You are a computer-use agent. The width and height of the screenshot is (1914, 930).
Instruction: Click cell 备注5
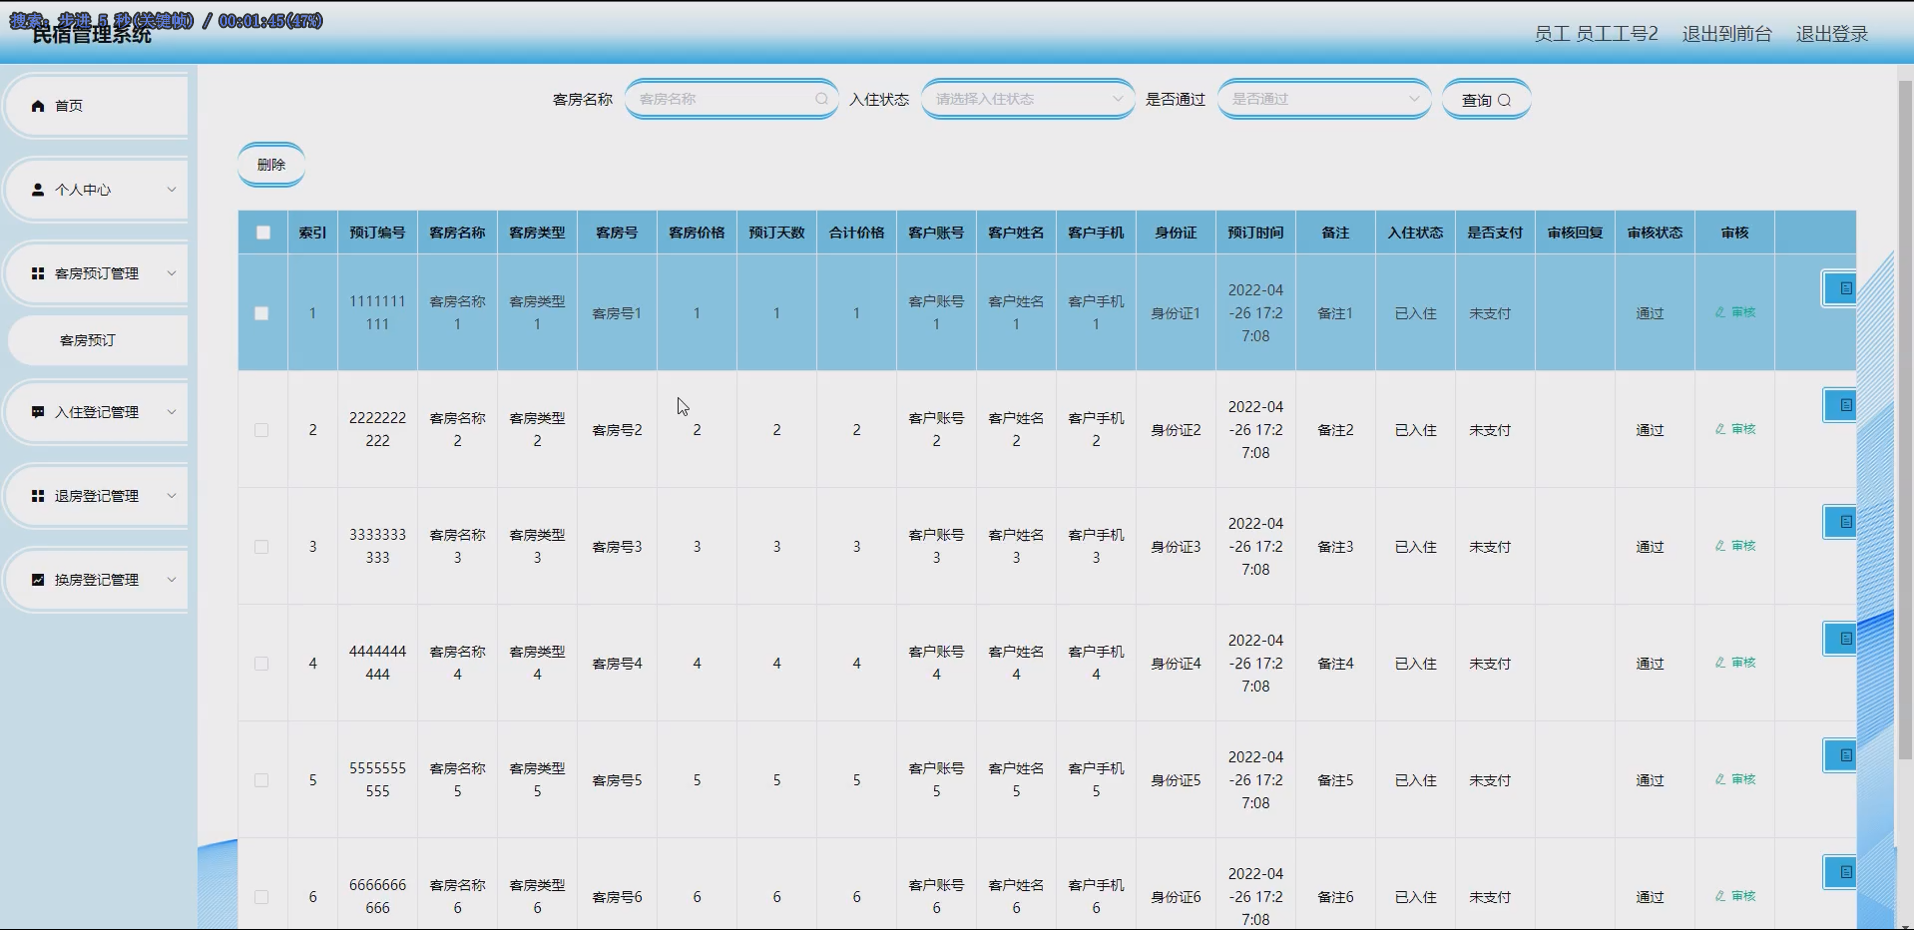[1335, 780]
